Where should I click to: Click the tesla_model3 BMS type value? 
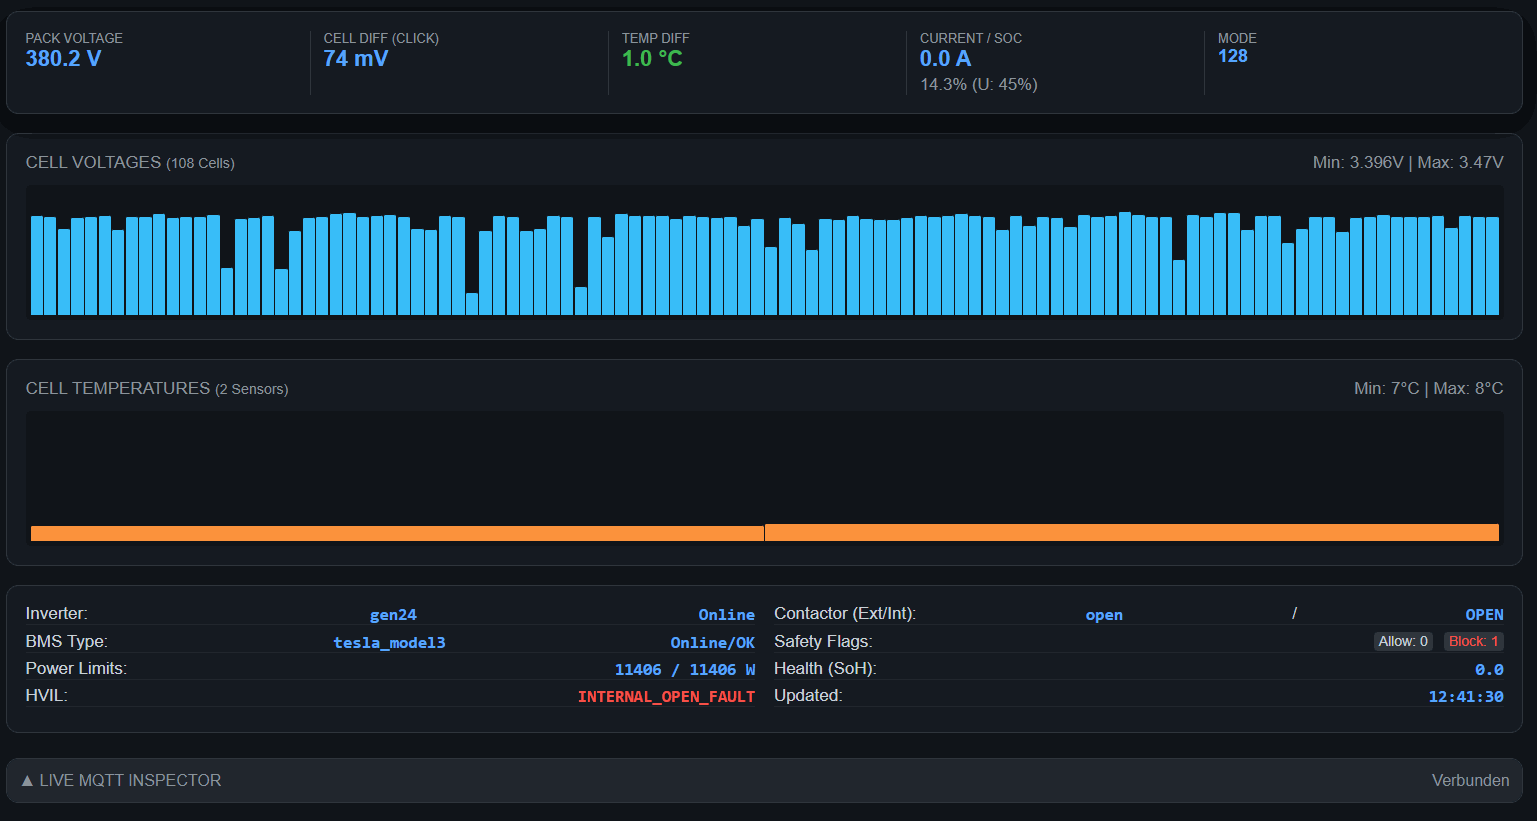coord(389,643)
